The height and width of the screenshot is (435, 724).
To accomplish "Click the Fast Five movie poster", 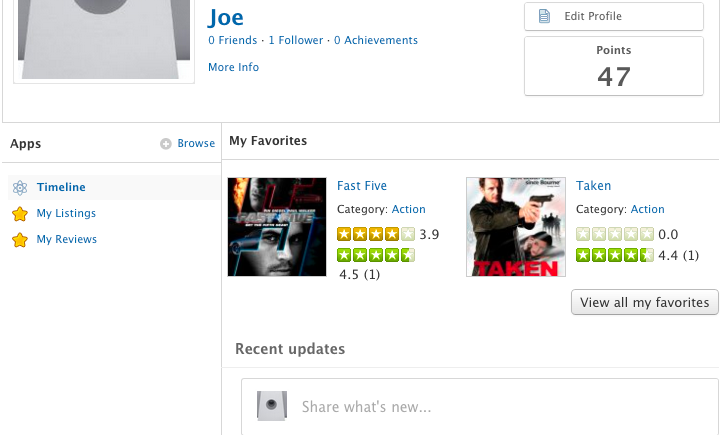I will tap(277, 227).
